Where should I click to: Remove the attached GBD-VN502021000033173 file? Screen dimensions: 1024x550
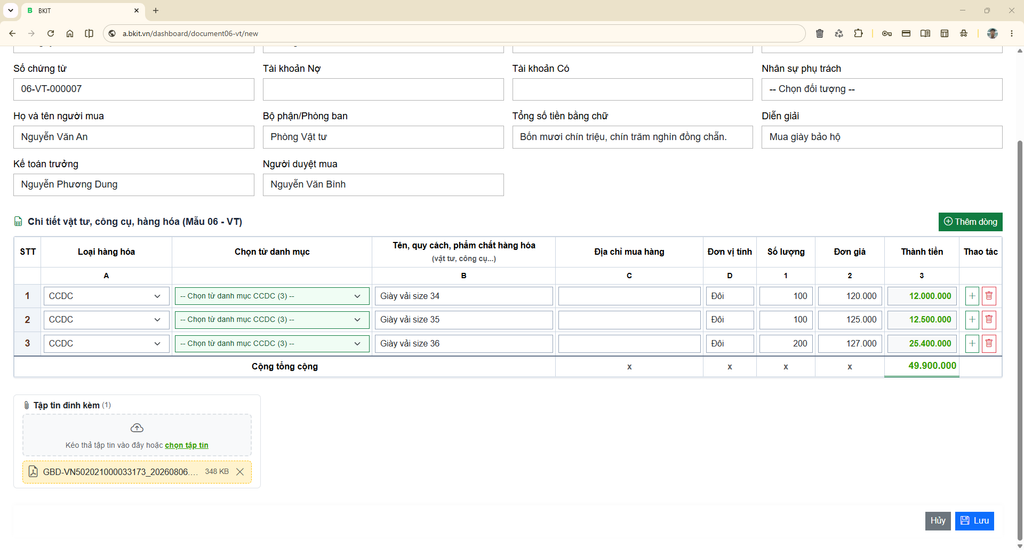click(x=240, y=472)
